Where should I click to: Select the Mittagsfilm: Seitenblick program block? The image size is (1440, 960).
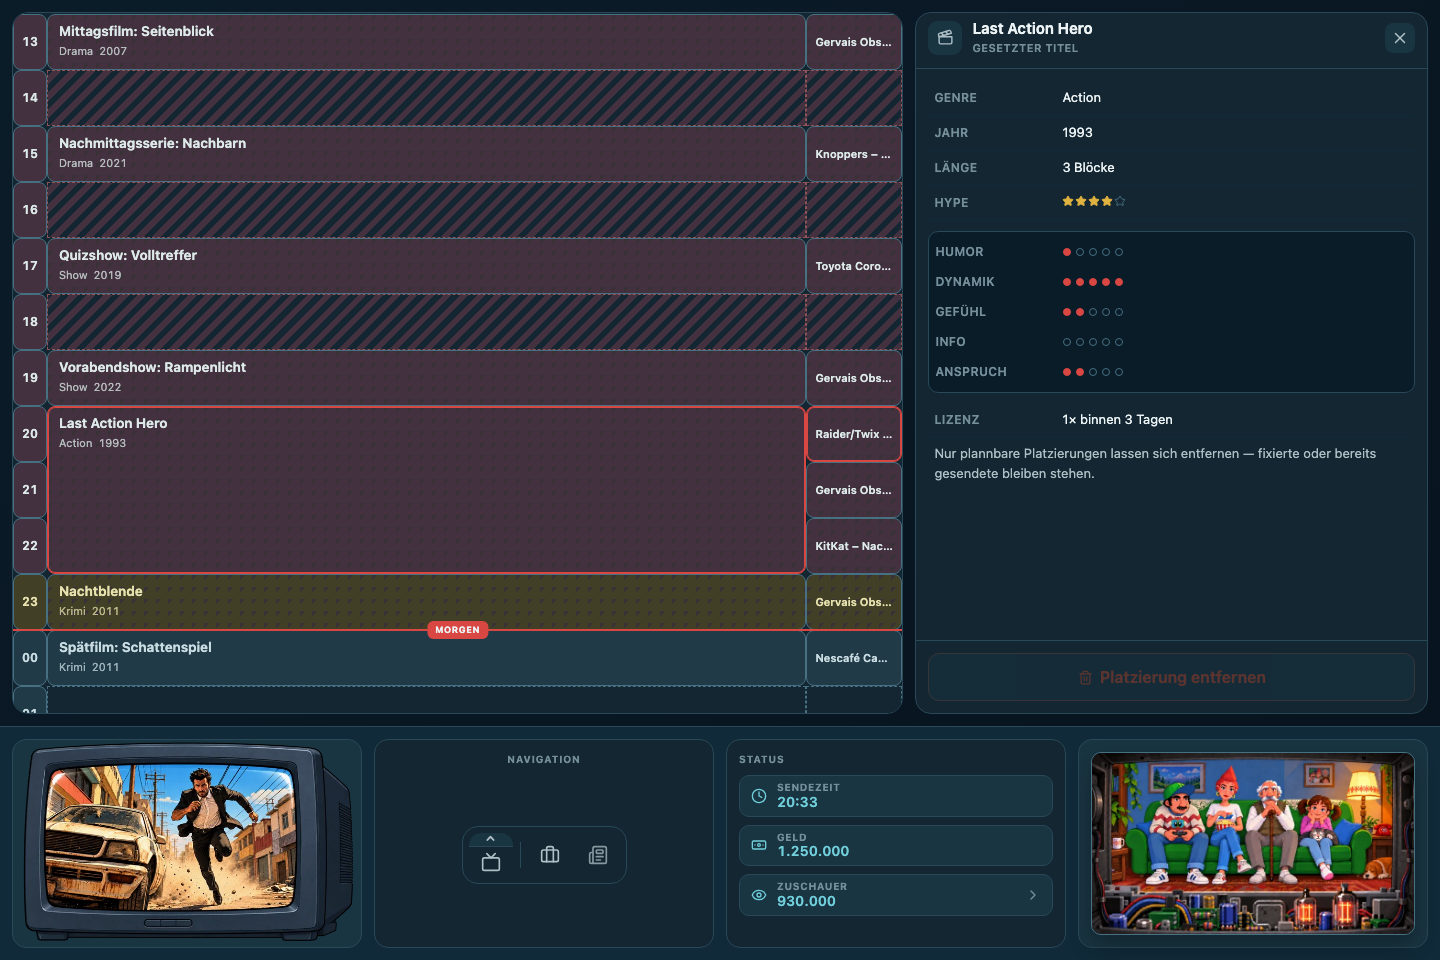coord(427,42)
